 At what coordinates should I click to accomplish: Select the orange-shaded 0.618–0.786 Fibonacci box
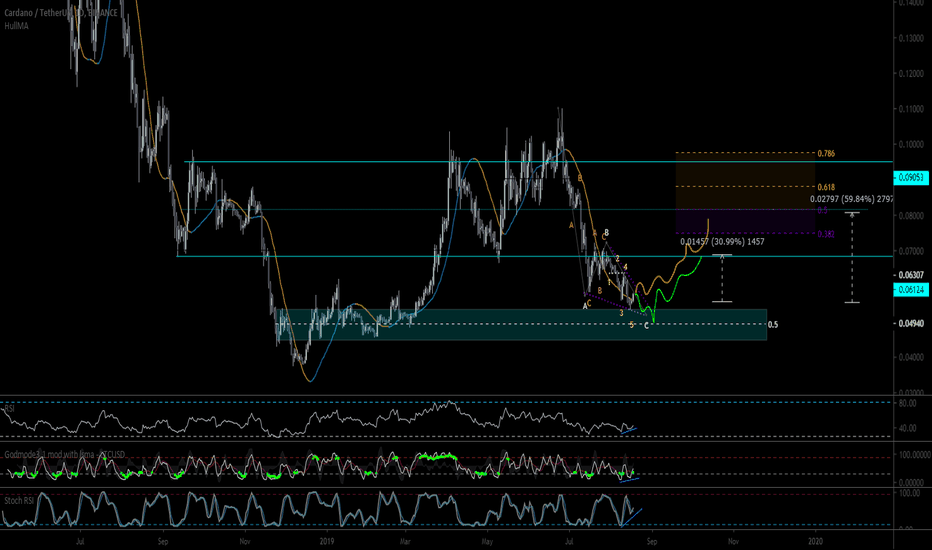pyautogui.click(x=745, y=169)
